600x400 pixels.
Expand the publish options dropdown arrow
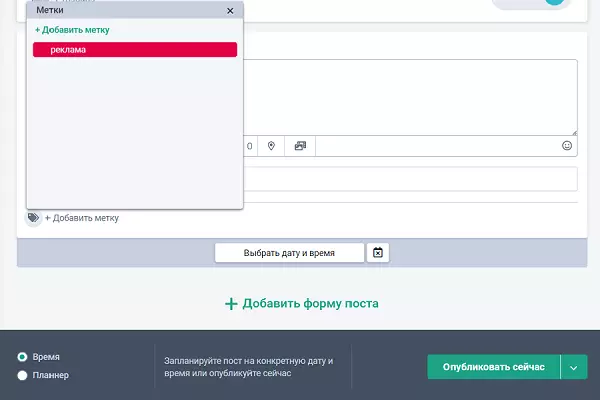point(573,367)
